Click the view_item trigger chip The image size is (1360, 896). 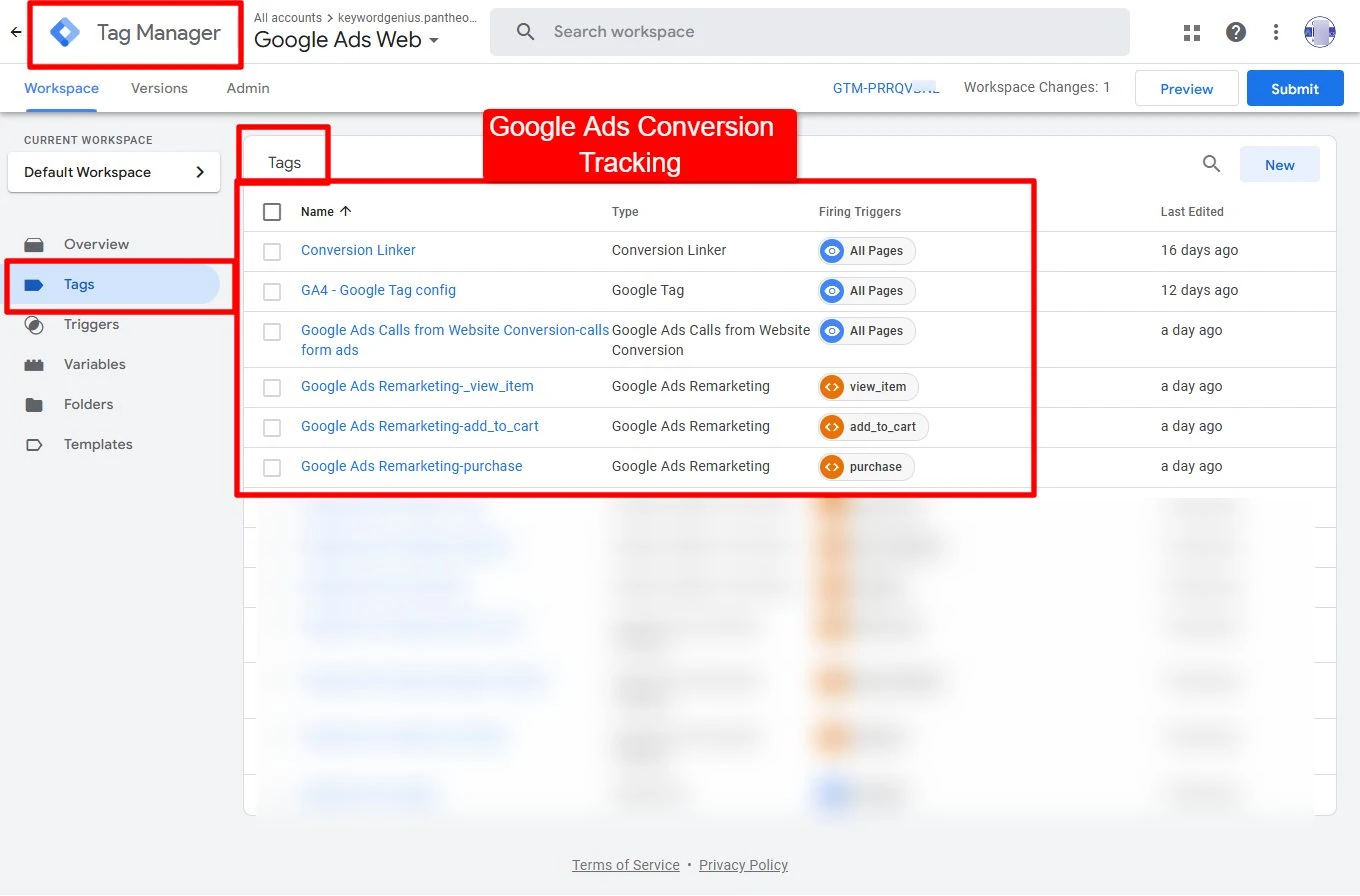point(868,387)
